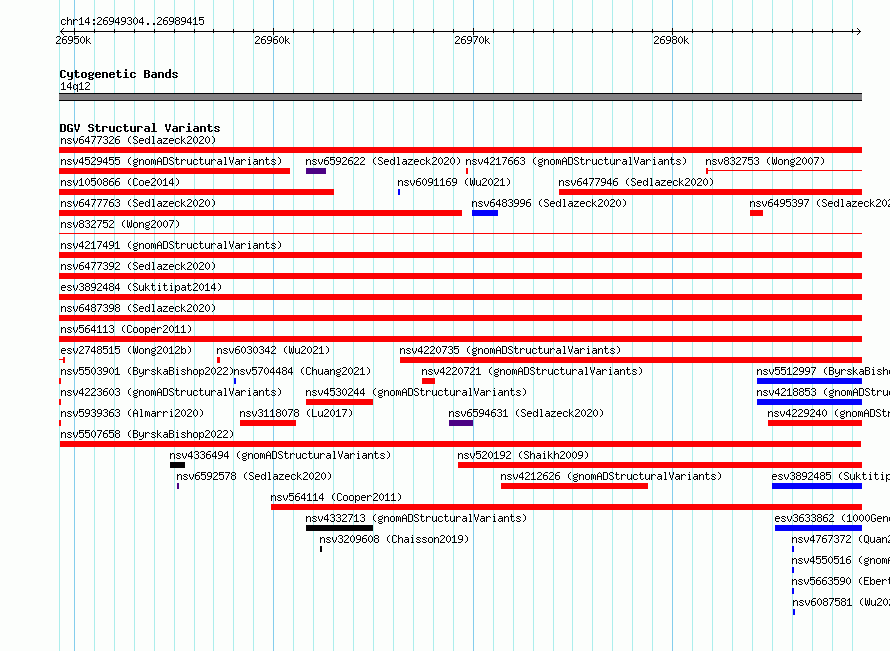This screenshot has width=890, height=651.
Task: Select nsv4223603 (gnomADStructuralVariants) label
Action: (x=171, y=392)
